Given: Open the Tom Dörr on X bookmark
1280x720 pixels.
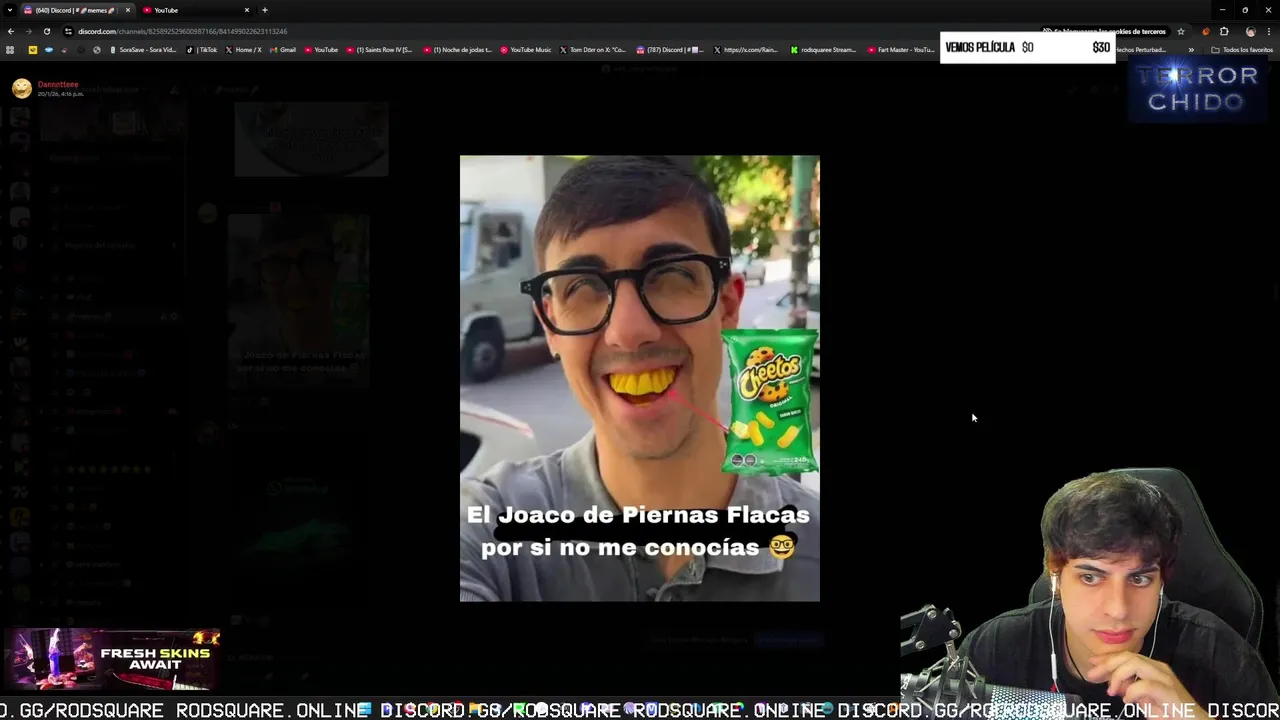Looking at the screenshot, I should point(593,49).
